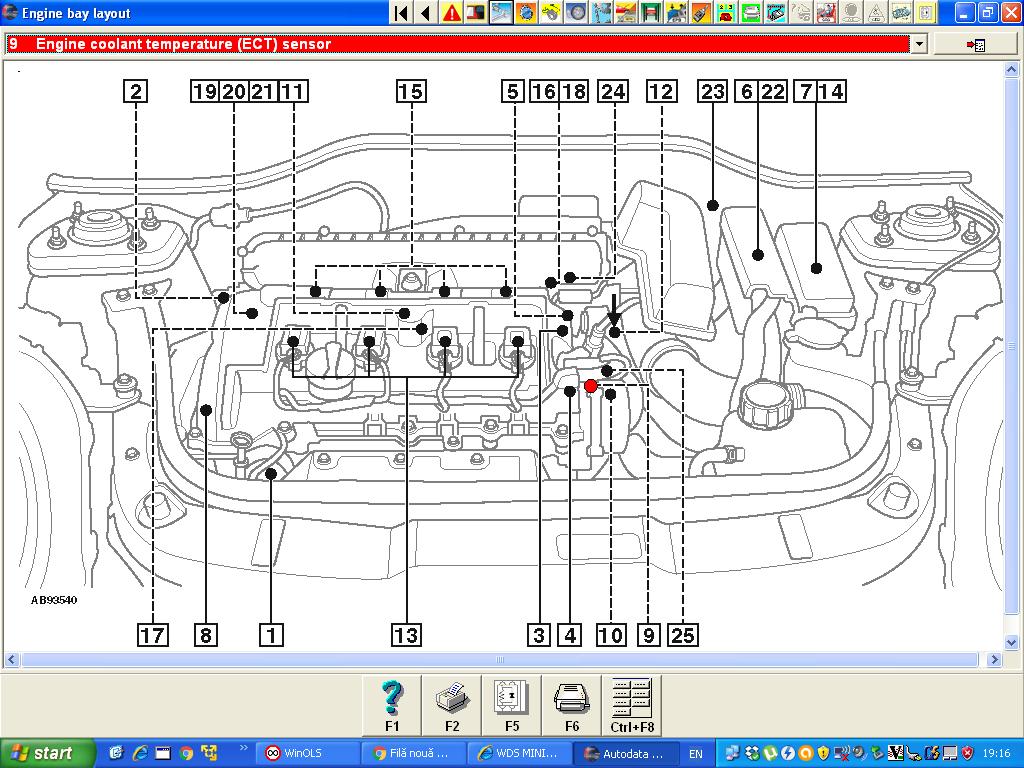Click the red arrow list button beside dropdown
The width and height of the screenshot is (1024, 768).
click(975, 44)
